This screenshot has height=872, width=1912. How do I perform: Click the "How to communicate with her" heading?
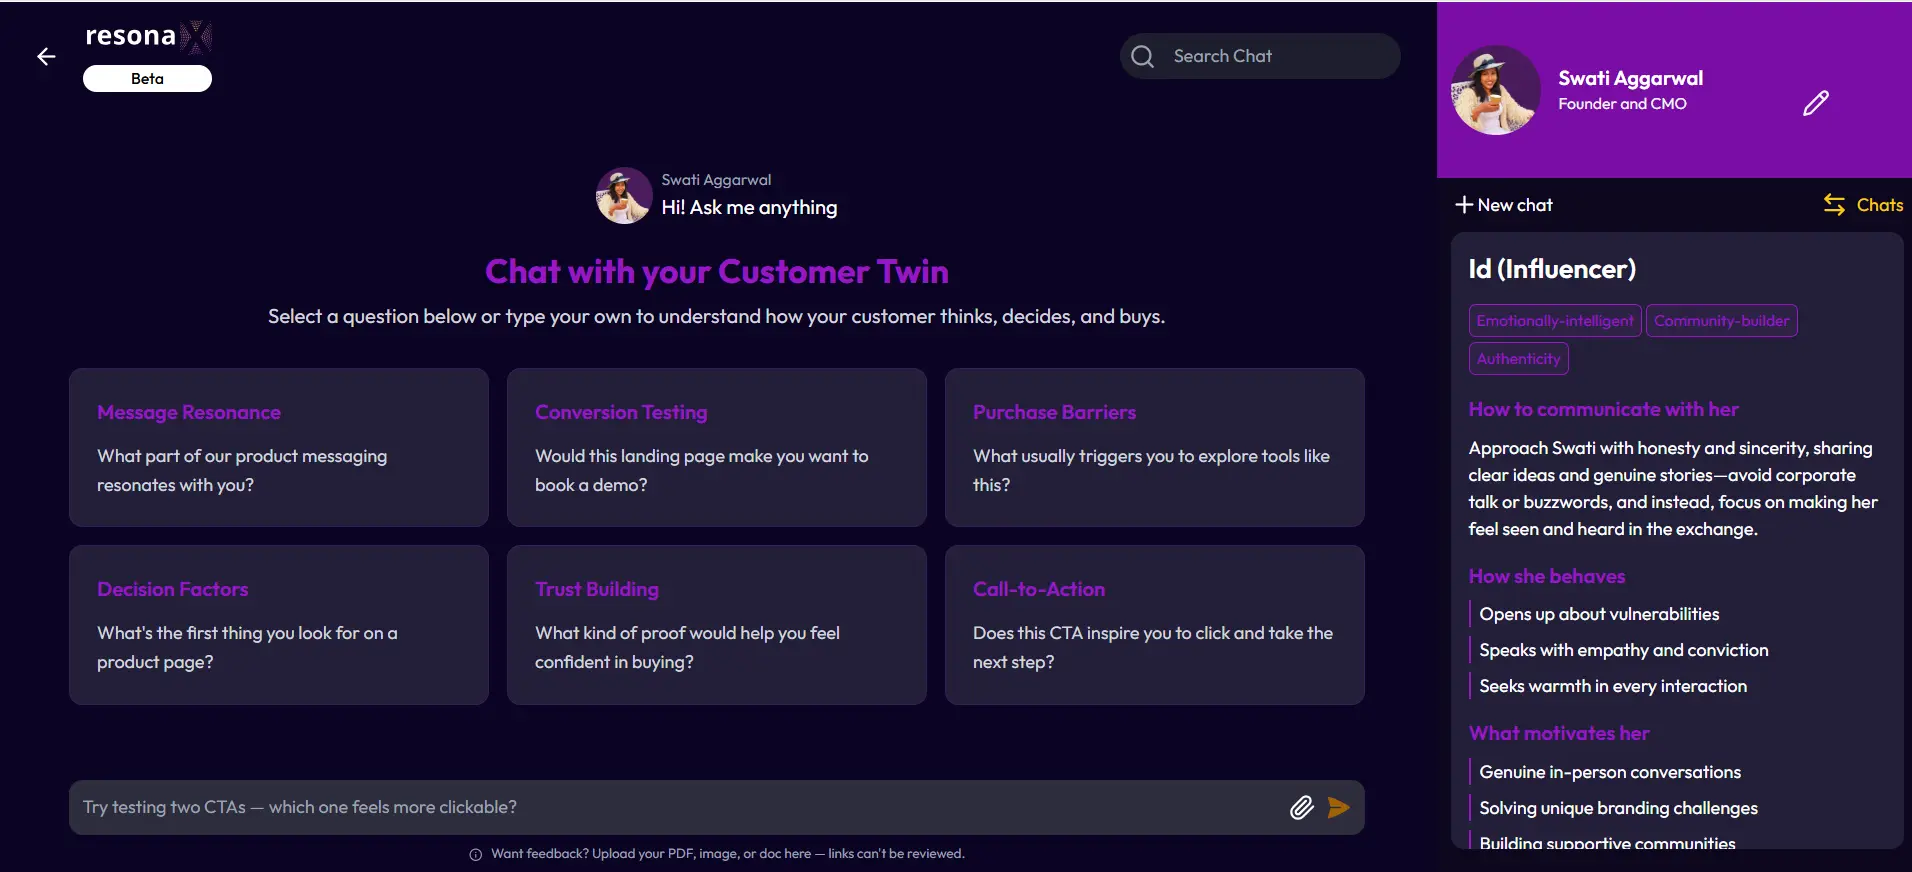click(1603, 409)
